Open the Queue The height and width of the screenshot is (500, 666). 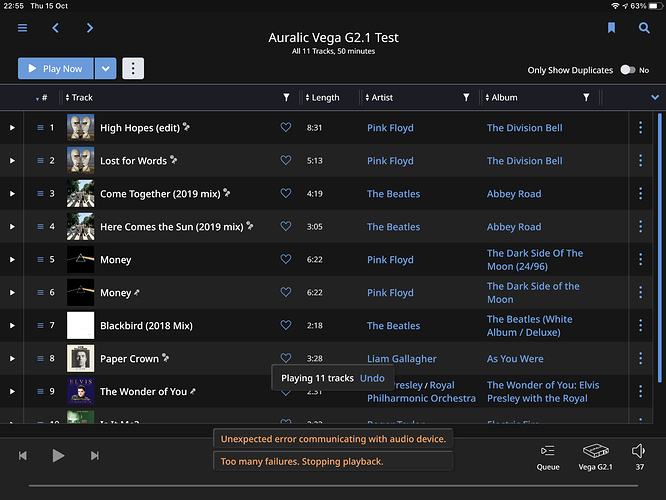[x=547, y=458]
